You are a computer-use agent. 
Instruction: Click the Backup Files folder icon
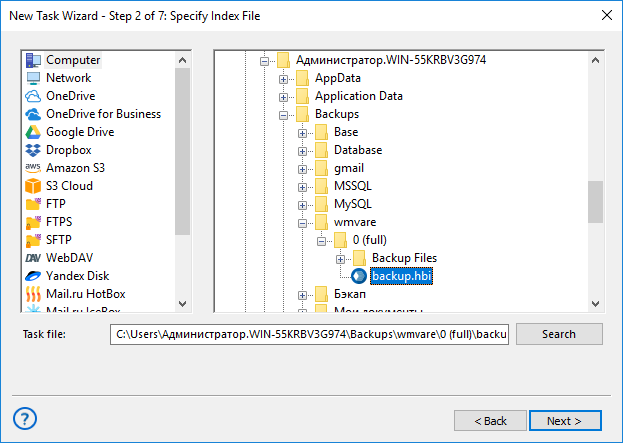(x=359, y=258)
